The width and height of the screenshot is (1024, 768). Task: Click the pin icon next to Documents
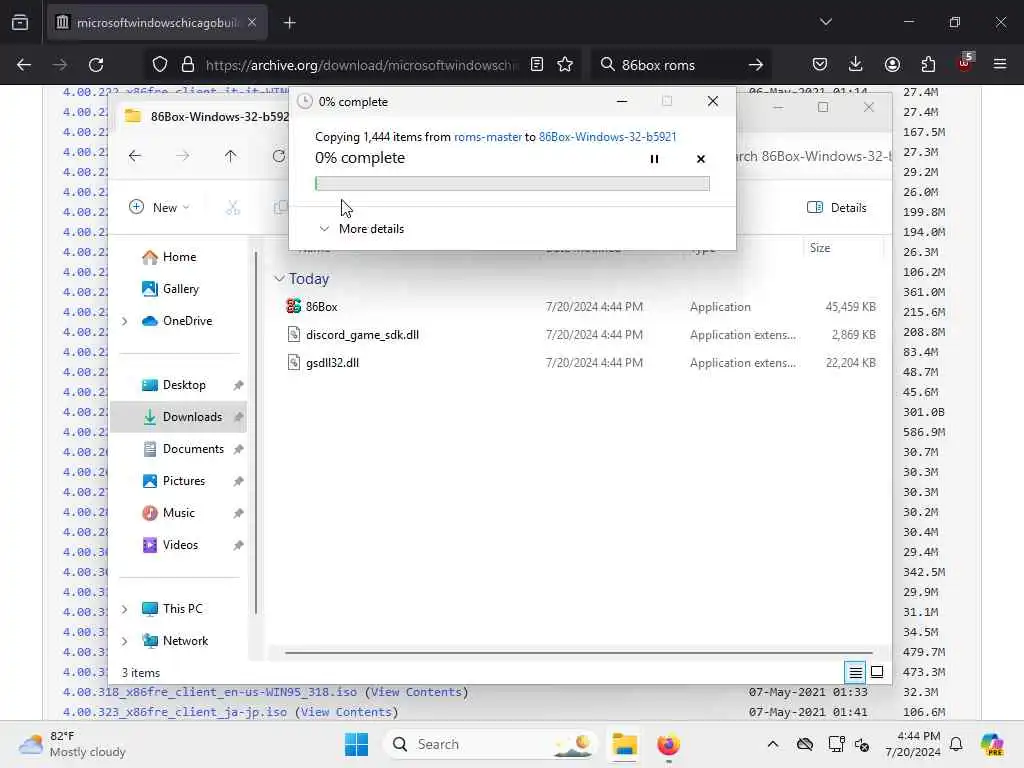(x=238, y=449)
